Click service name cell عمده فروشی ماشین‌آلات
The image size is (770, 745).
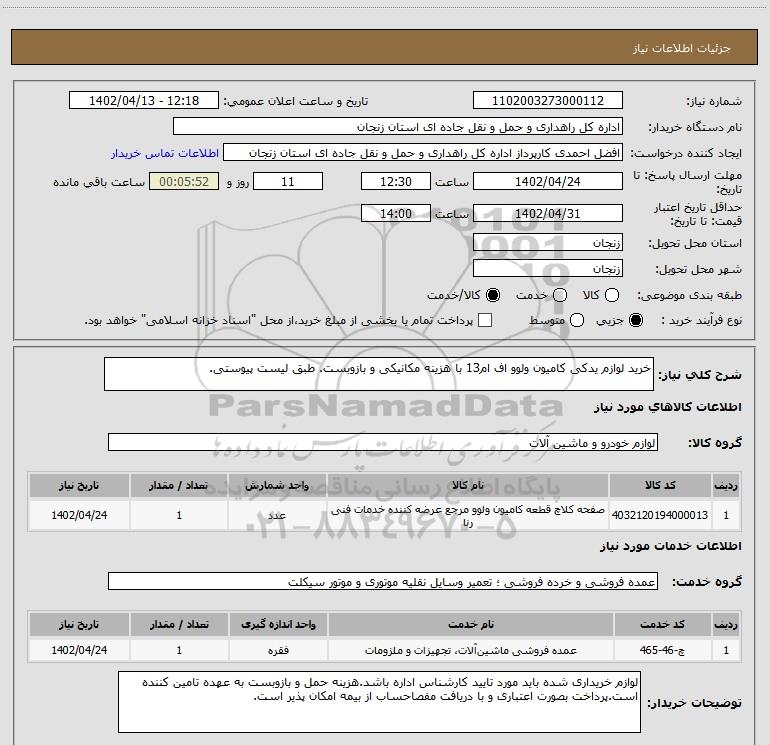tap(471, 650)
